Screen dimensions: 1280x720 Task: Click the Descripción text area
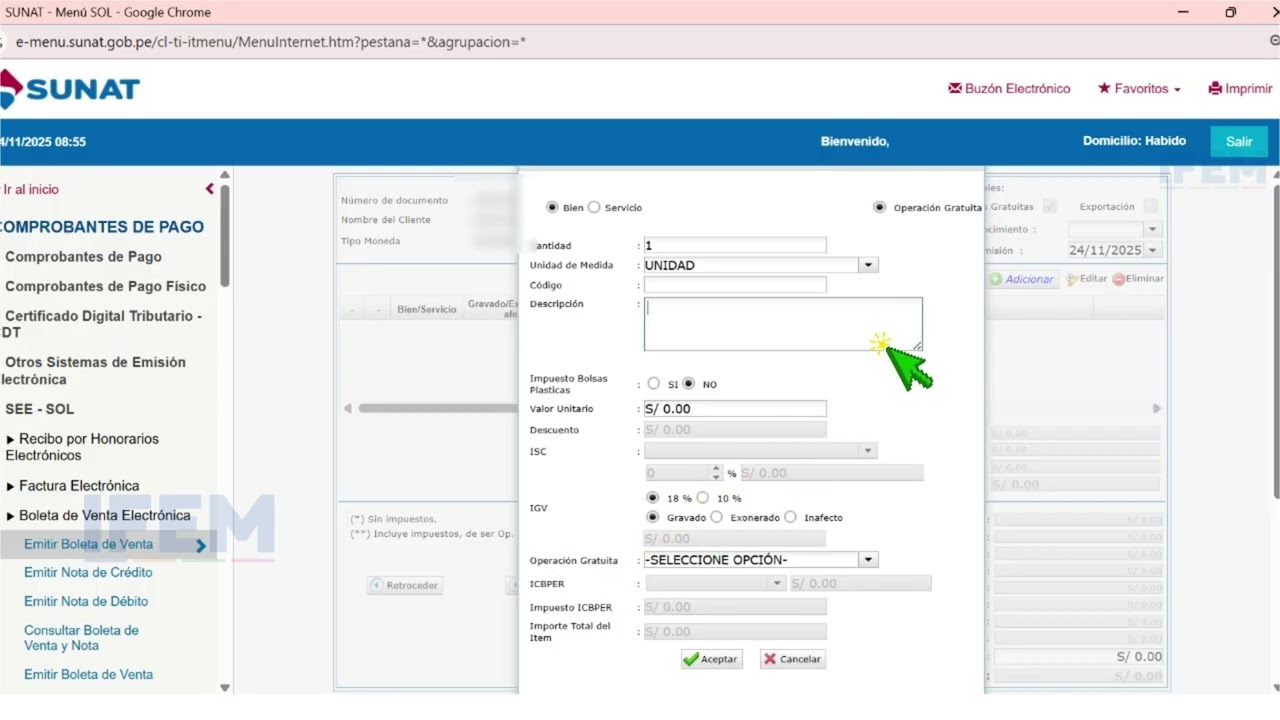point(783,324)
